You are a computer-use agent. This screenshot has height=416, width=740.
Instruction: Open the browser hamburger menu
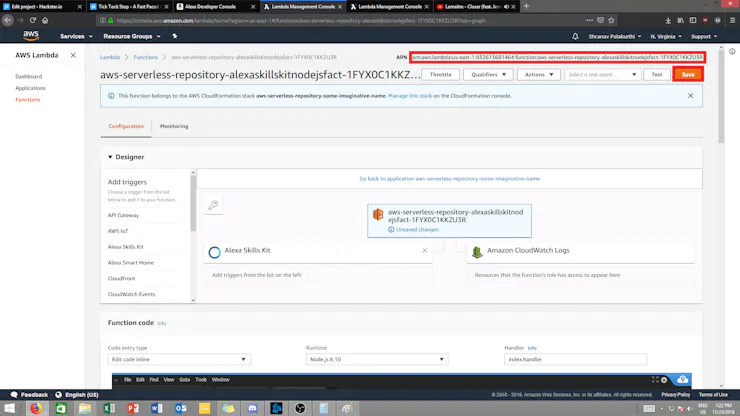click(732, 20)
